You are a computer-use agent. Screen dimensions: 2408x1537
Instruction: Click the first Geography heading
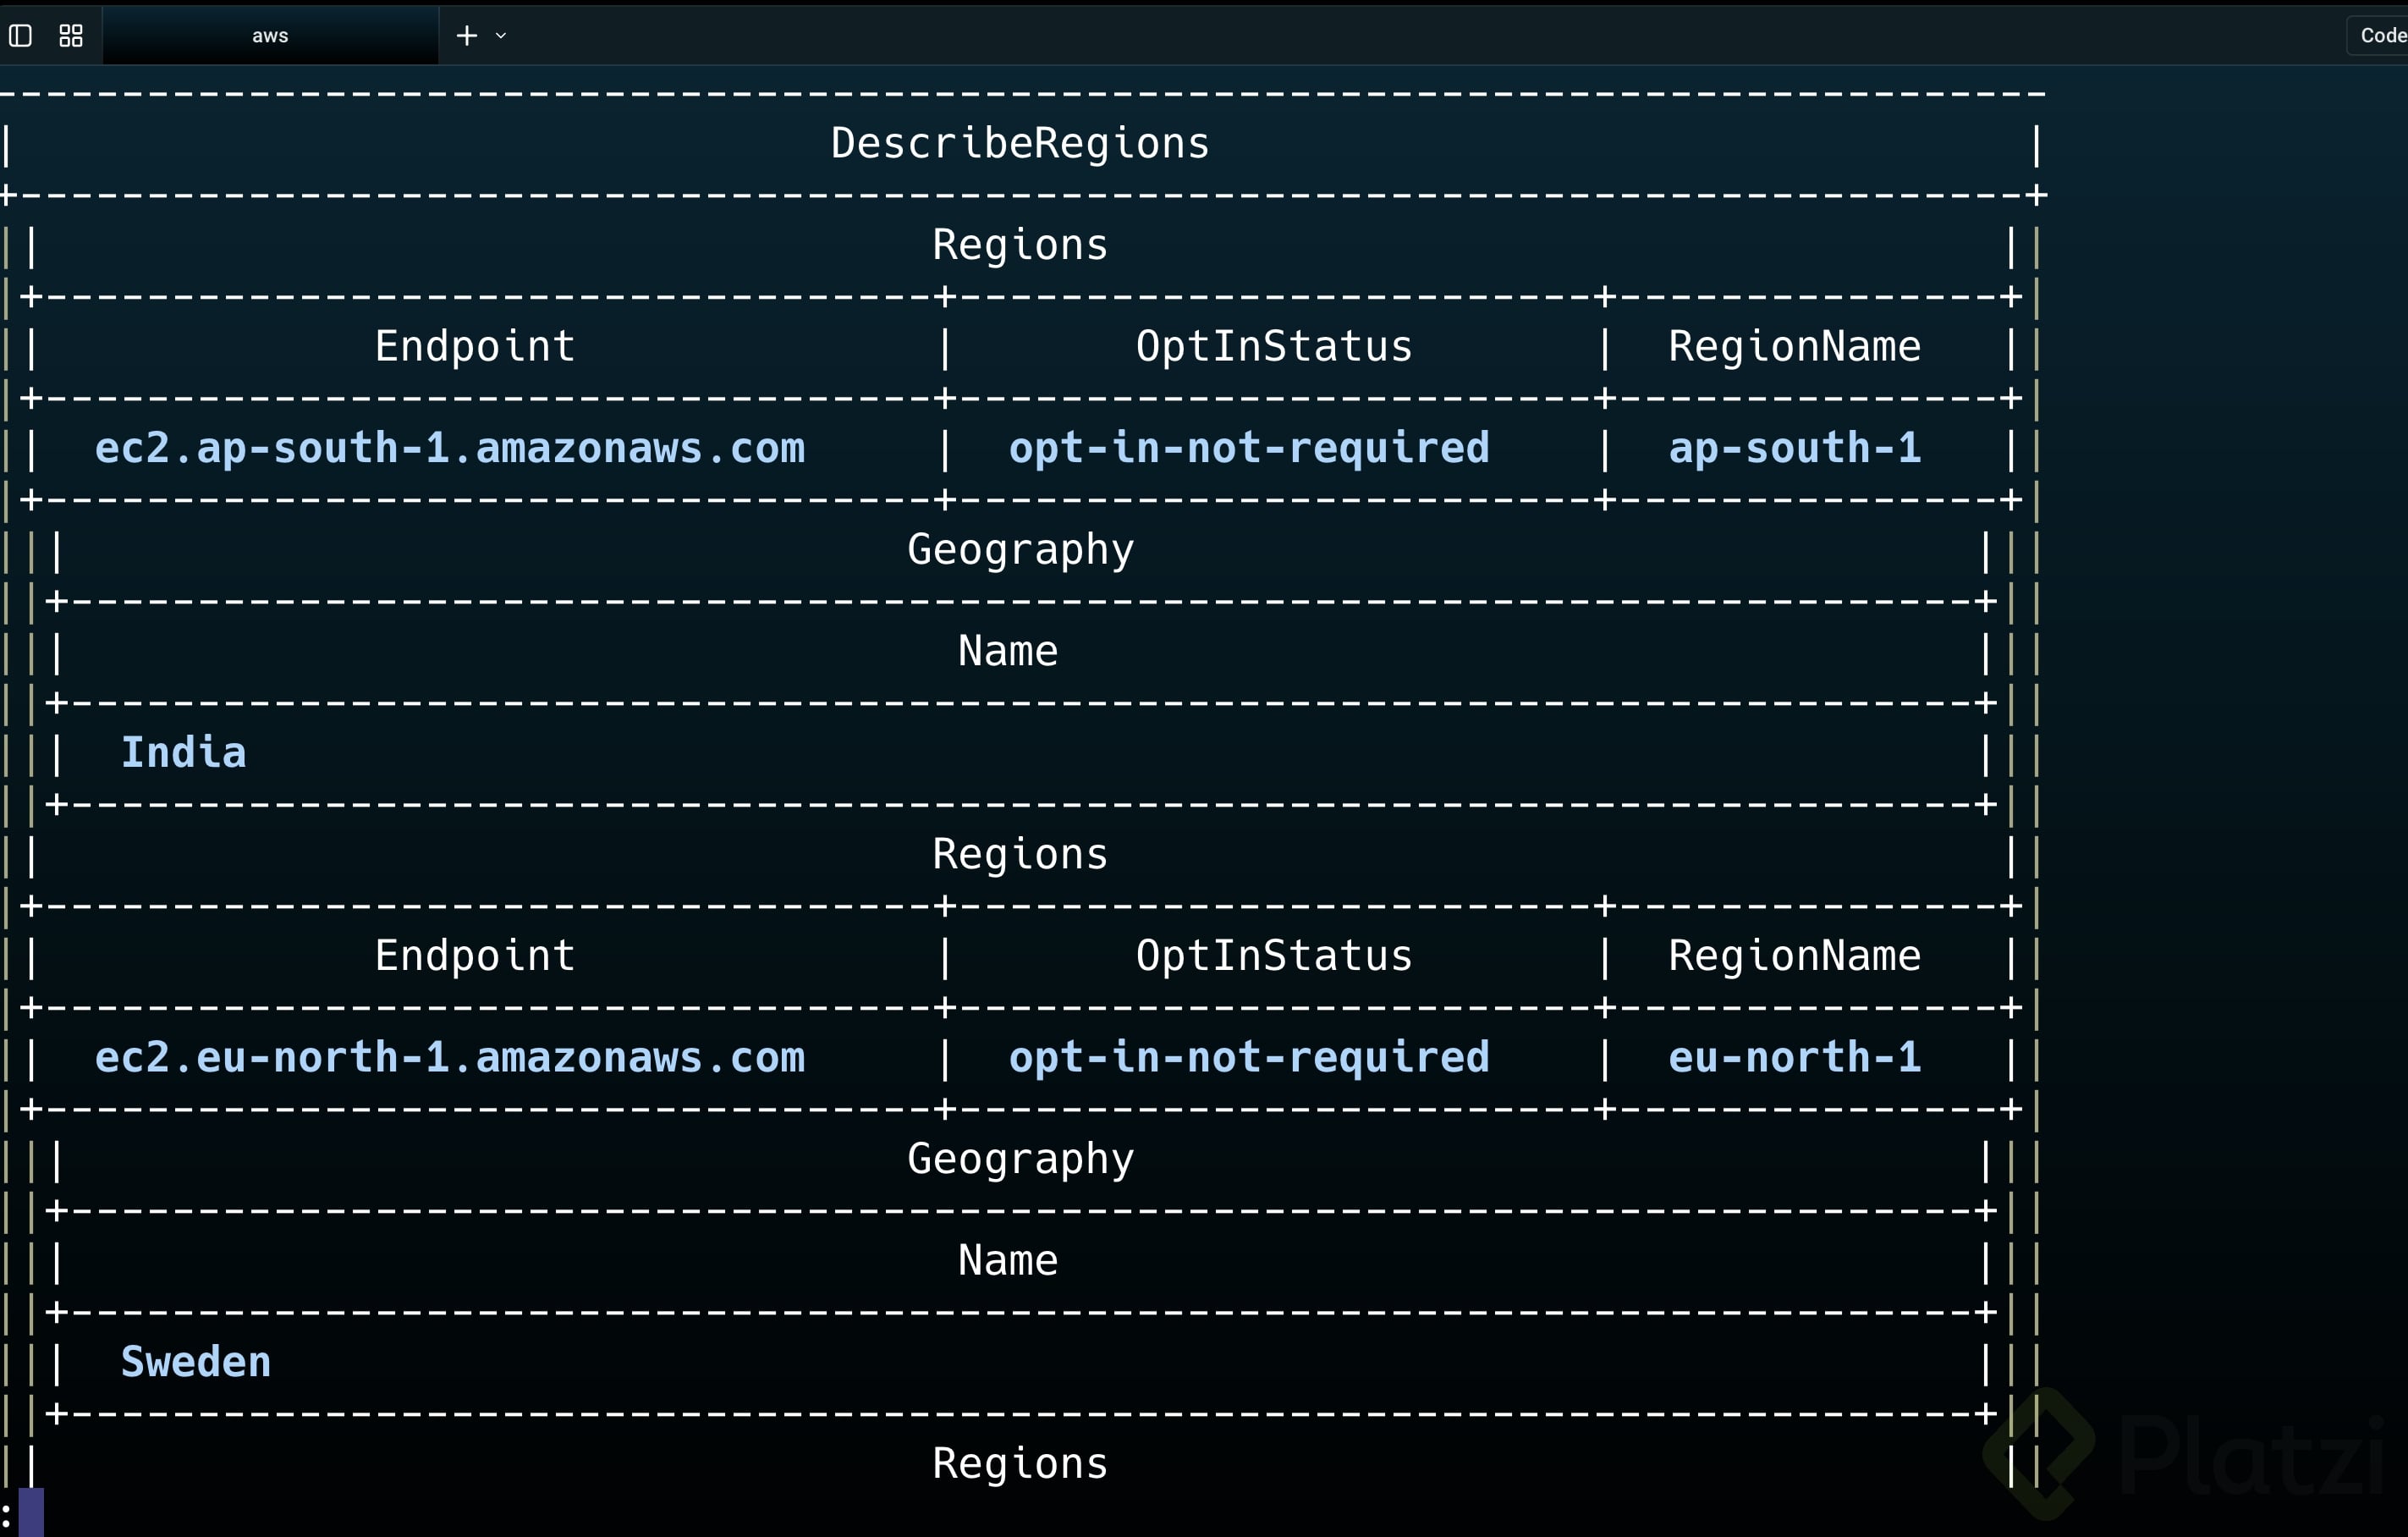(1020, 550)
